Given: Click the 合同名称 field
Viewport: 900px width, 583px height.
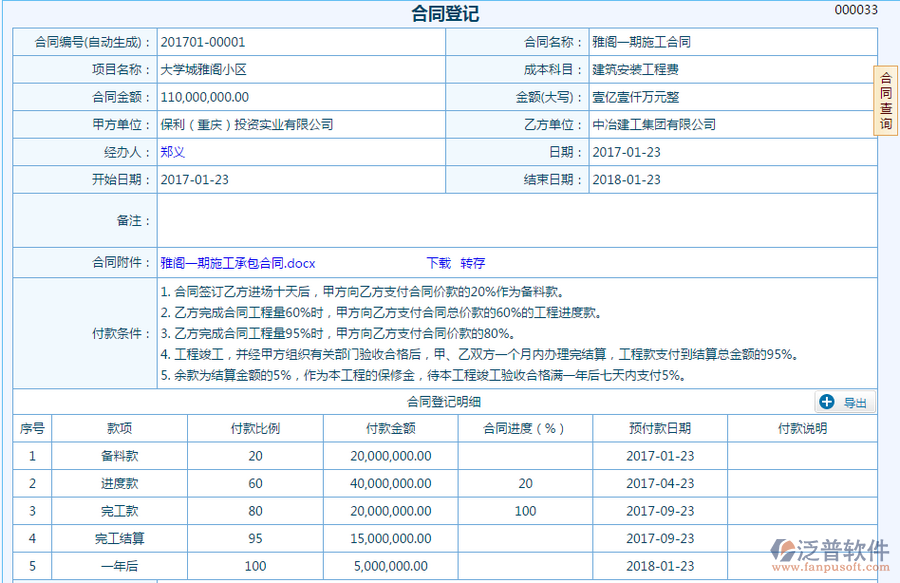Looking at the screenshot, I should pos(730,42).
